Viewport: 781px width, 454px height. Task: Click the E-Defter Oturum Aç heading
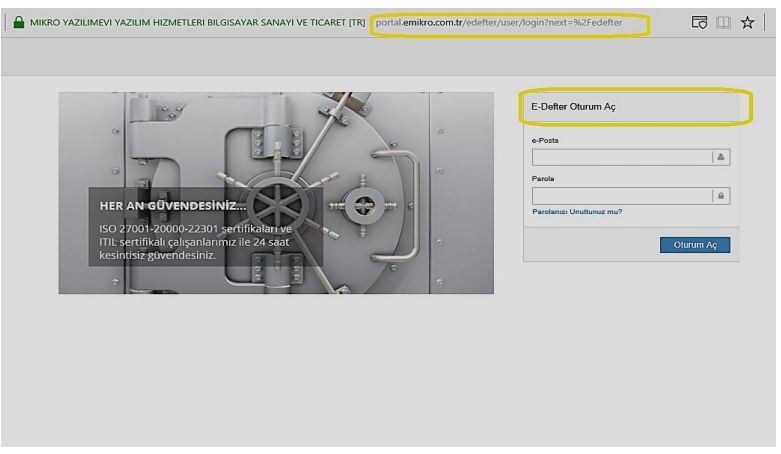573,107
